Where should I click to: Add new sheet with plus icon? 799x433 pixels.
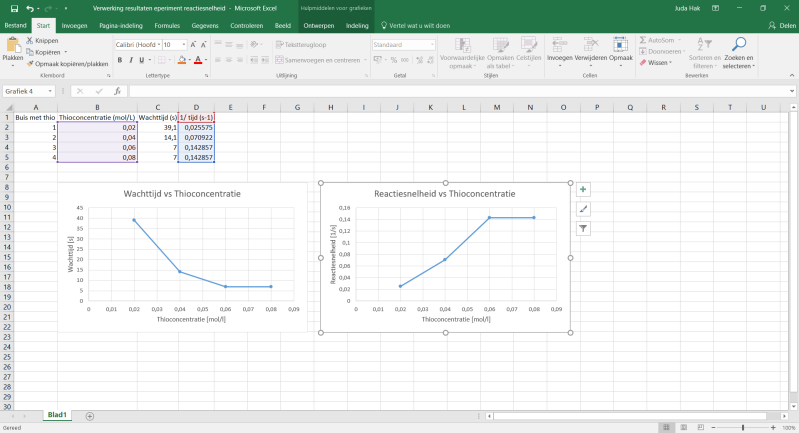coord(90,415)
